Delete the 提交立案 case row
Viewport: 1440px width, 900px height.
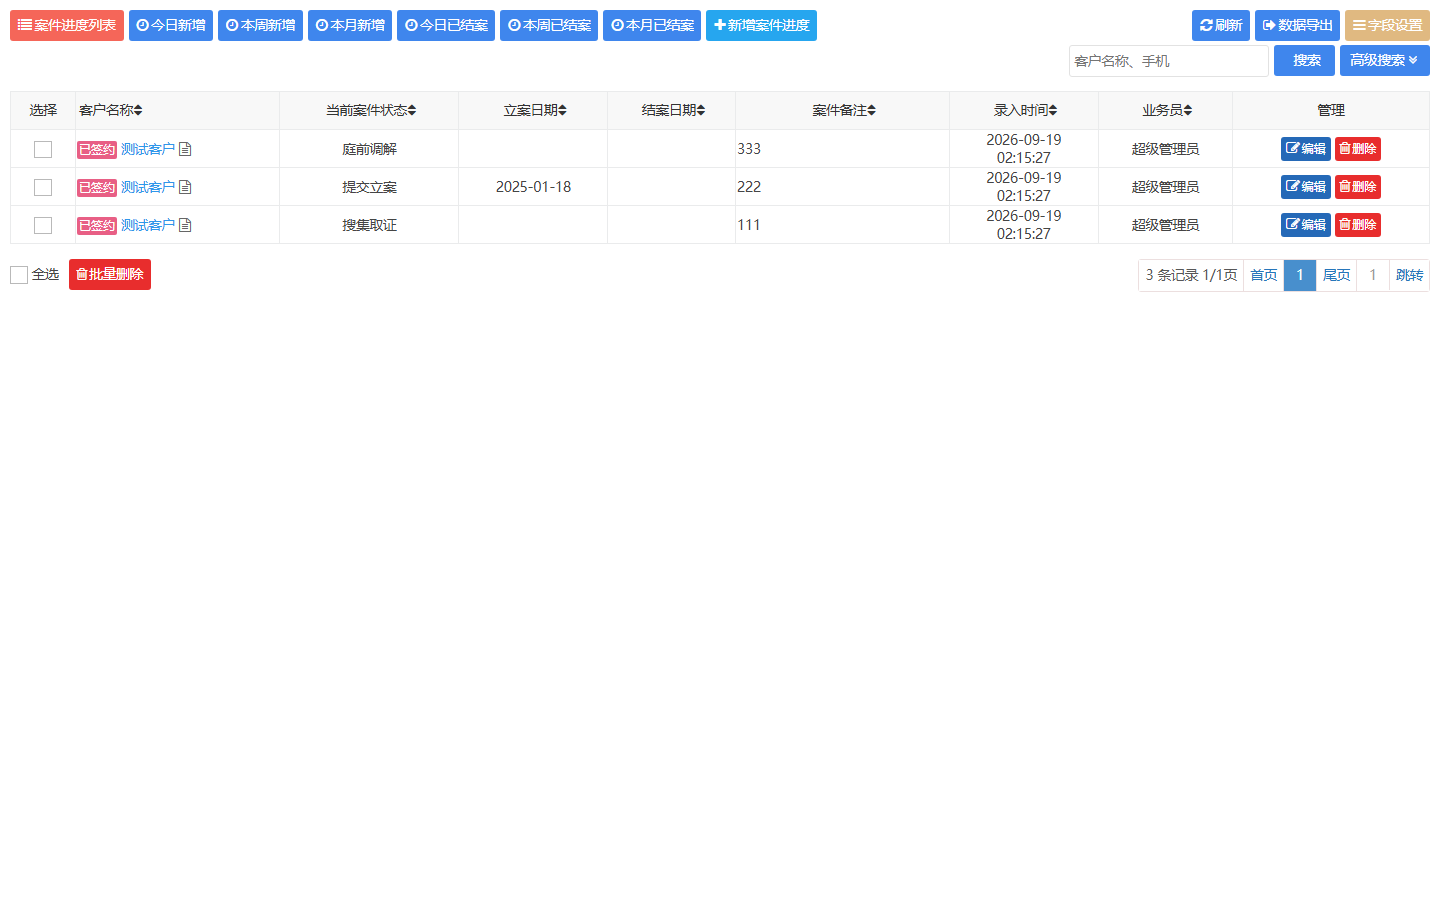1358,187
